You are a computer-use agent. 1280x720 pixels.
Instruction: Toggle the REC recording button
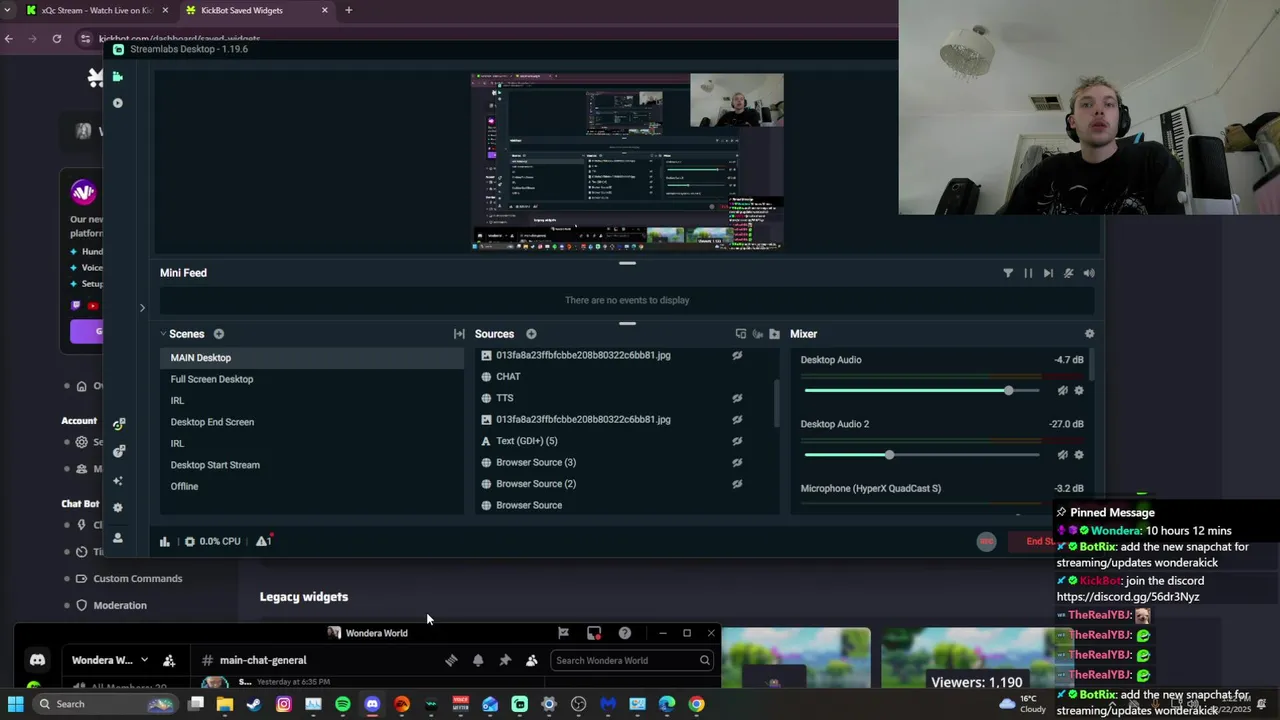coord(986,541)
